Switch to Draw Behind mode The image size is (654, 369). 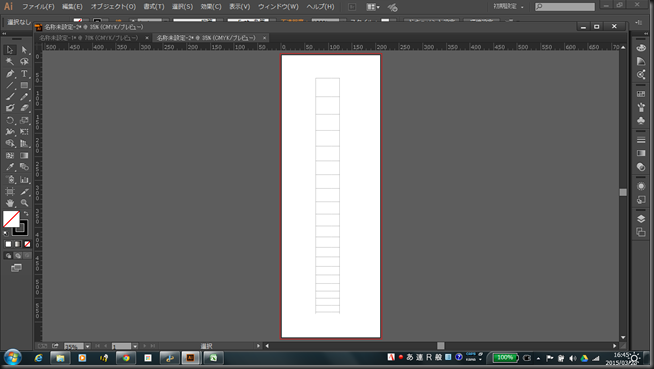[x=18, y=256]
